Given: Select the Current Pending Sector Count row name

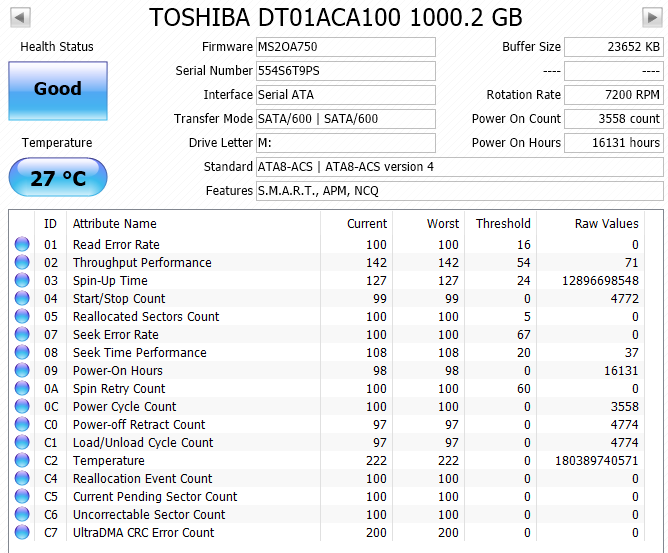Looking at the screenshot, I should tap(155, 497).
